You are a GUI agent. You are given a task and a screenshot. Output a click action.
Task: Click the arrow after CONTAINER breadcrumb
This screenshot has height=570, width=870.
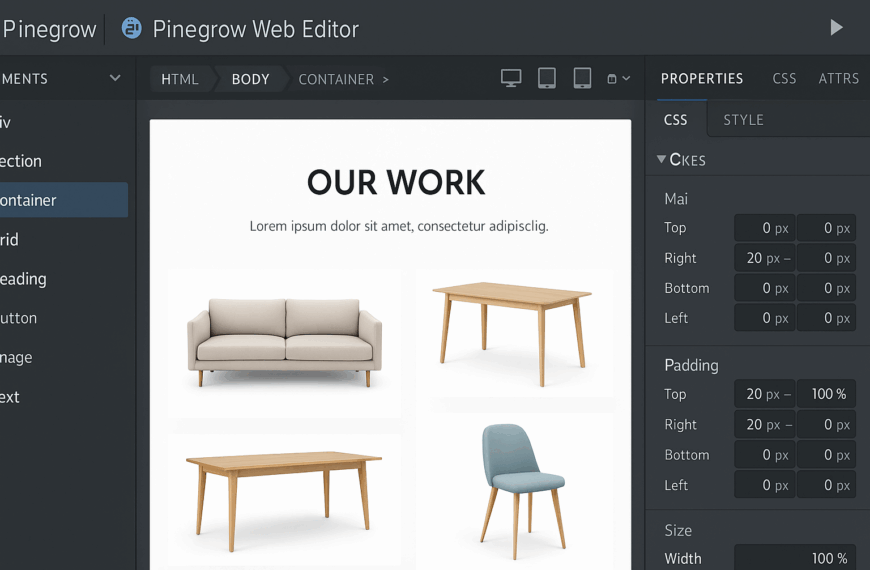point(385,79)
